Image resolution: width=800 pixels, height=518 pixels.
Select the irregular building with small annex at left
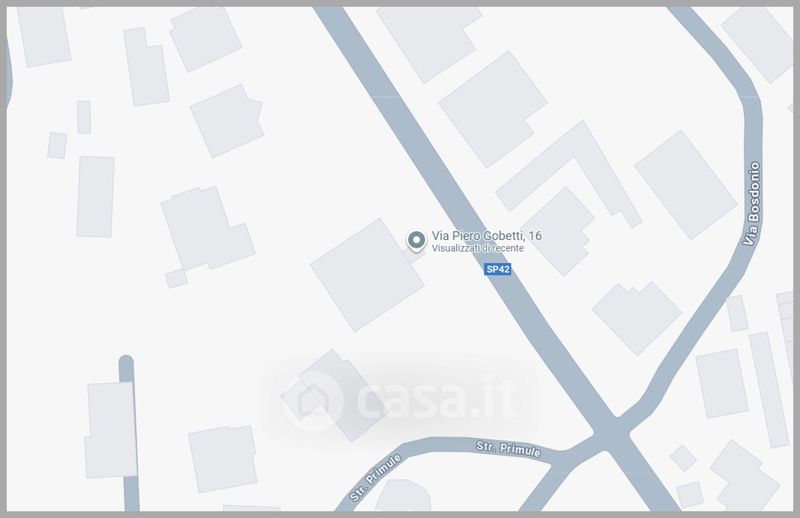coord(207,236)
